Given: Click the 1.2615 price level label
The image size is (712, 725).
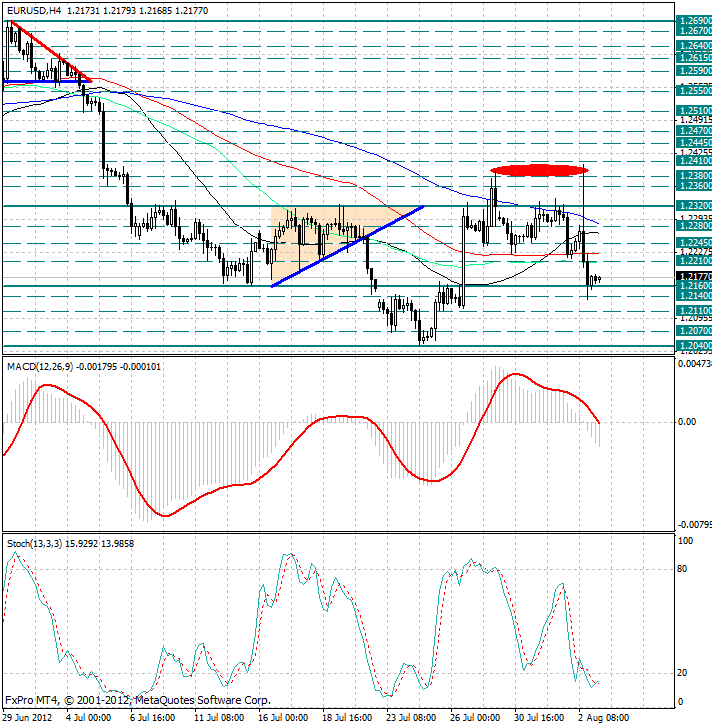Looking at the screenshot, I should (x=694, y=58).
